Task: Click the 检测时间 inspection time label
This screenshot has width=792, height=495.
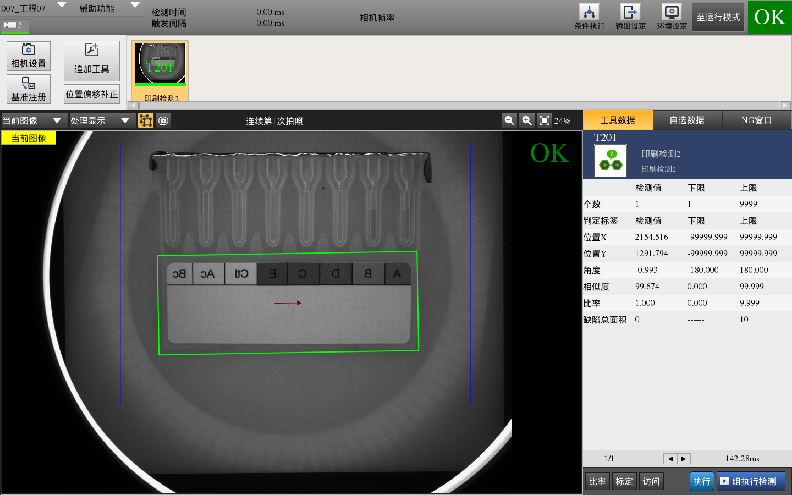Action: point(169,12)
